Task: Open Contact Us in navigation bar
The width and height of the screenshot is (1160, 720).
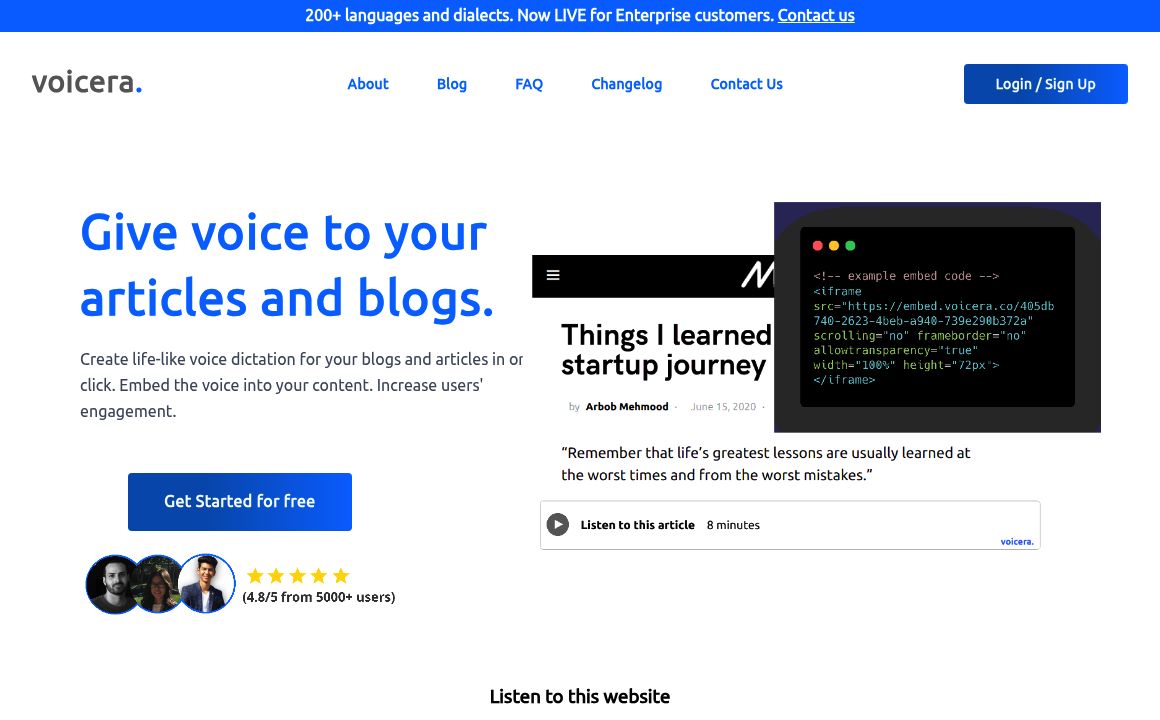Action: (746, 84)
